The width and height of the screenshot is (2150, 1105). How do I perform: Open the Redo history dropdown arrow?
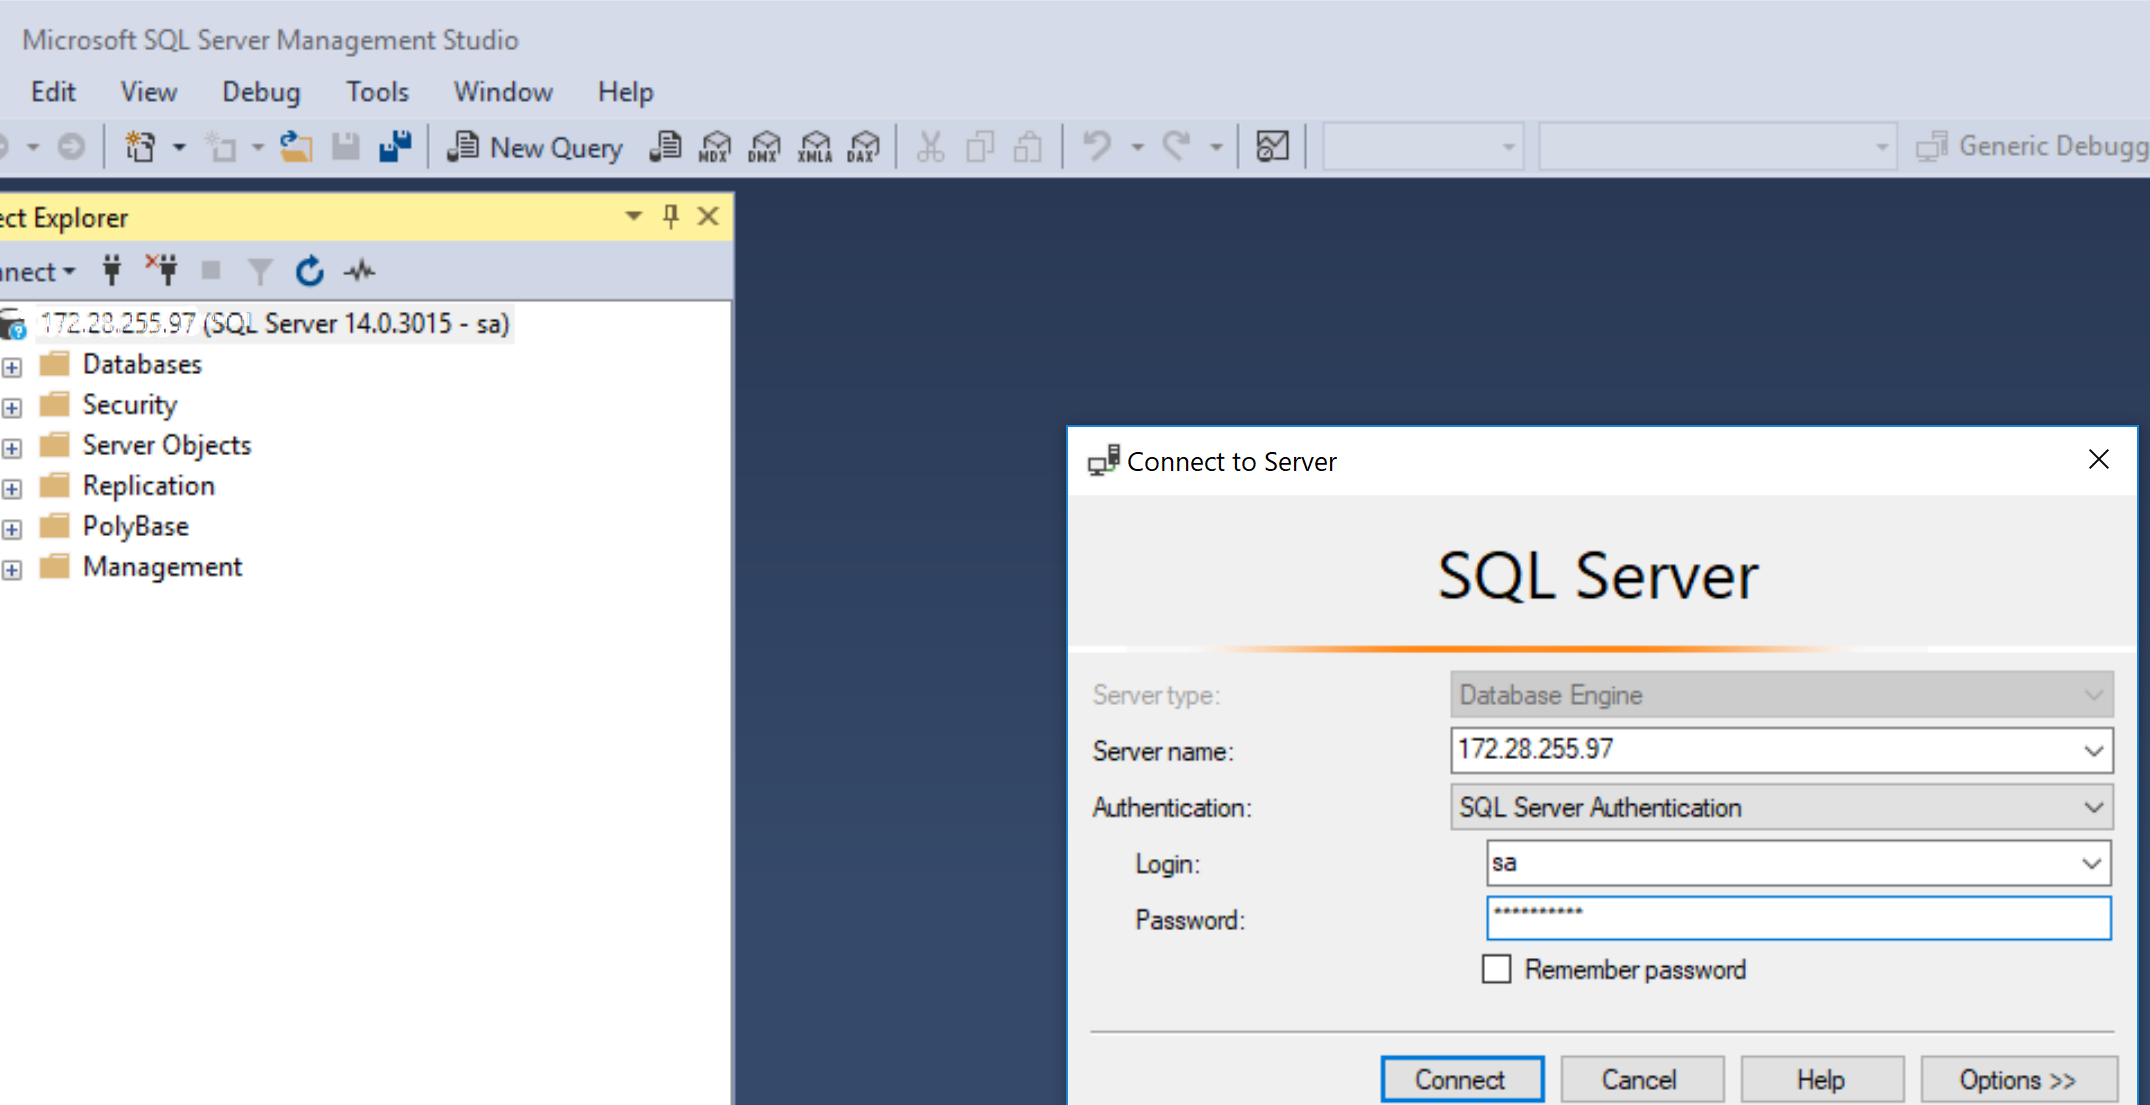click(x=1216, y=147)
